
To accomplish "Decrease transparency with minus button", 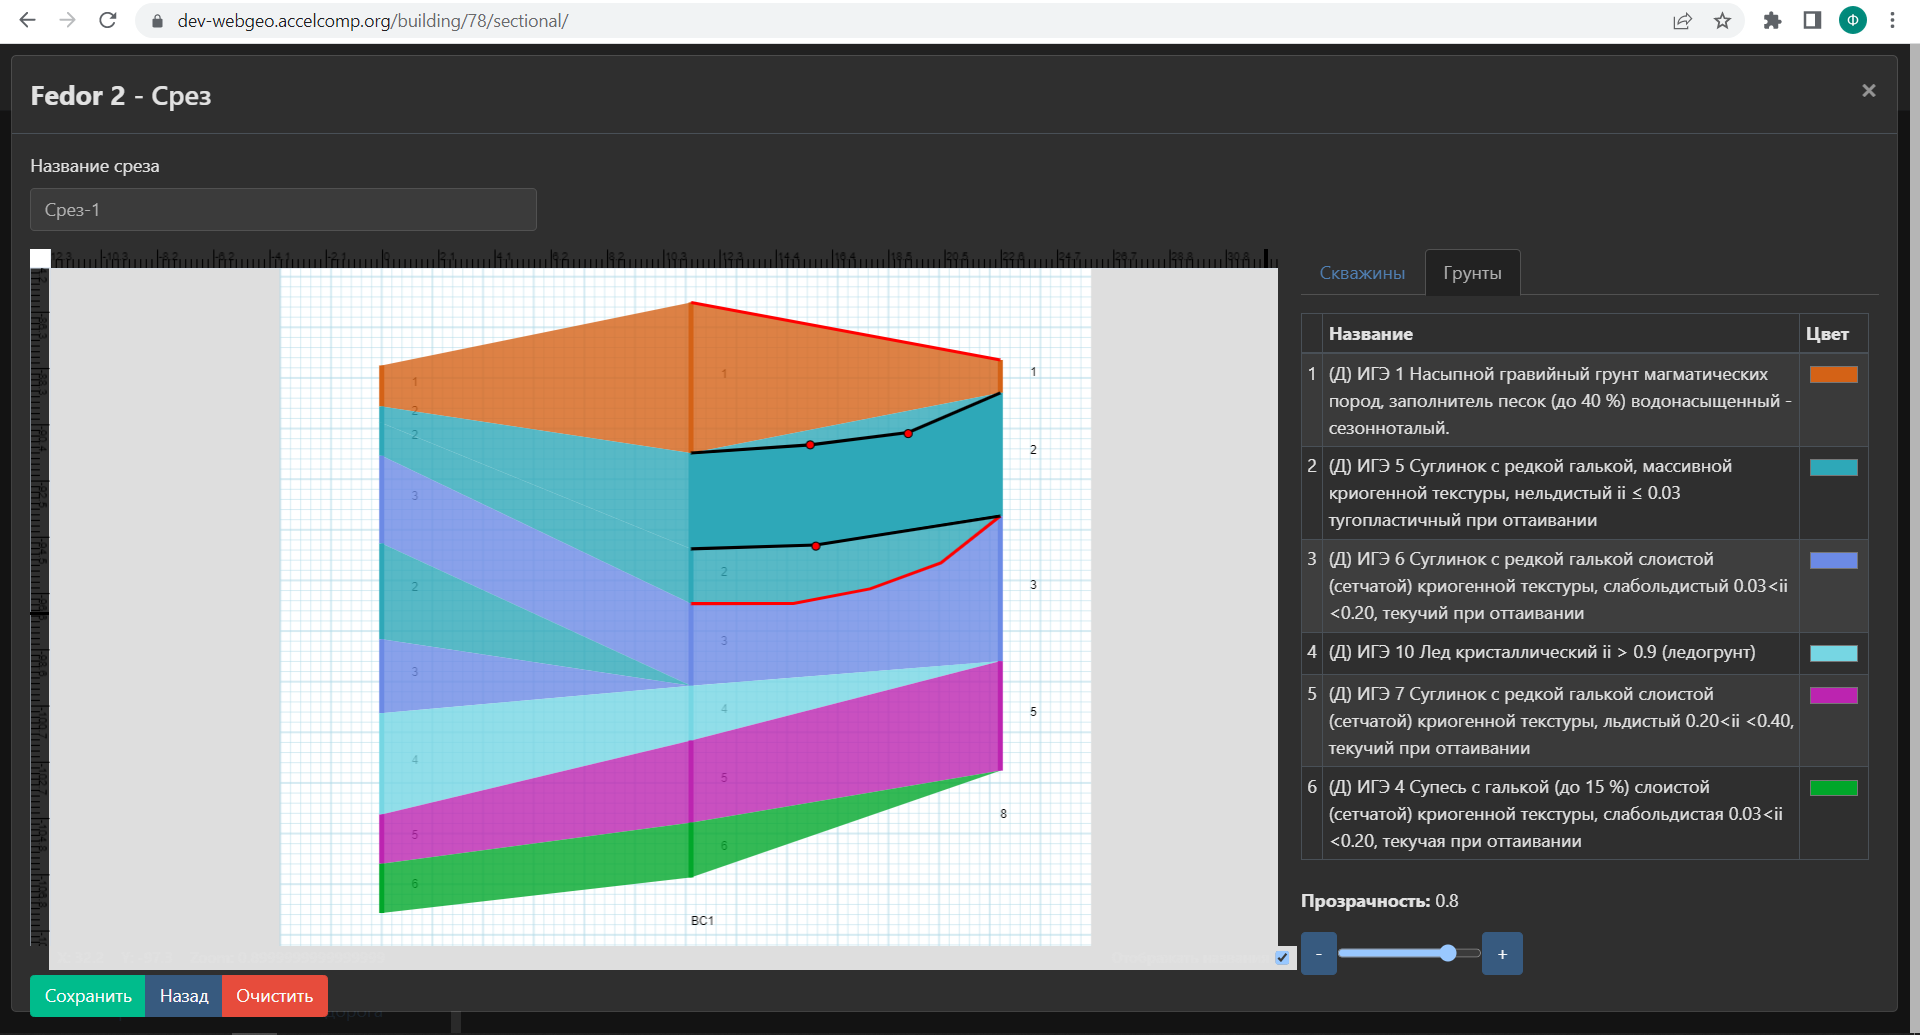I will [x=1318, y=954].
